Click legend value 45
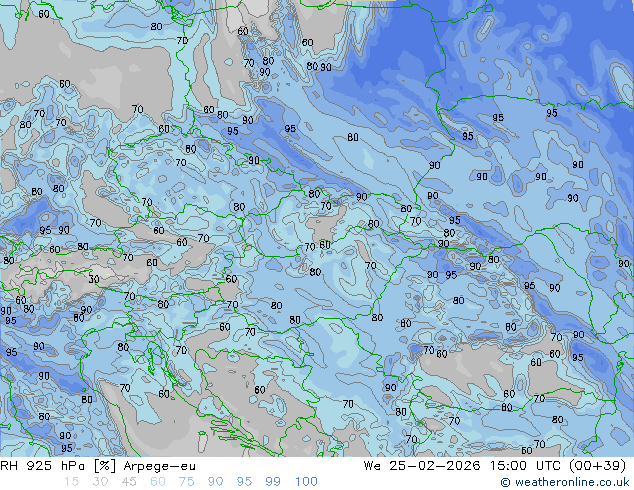 point(129,482)
